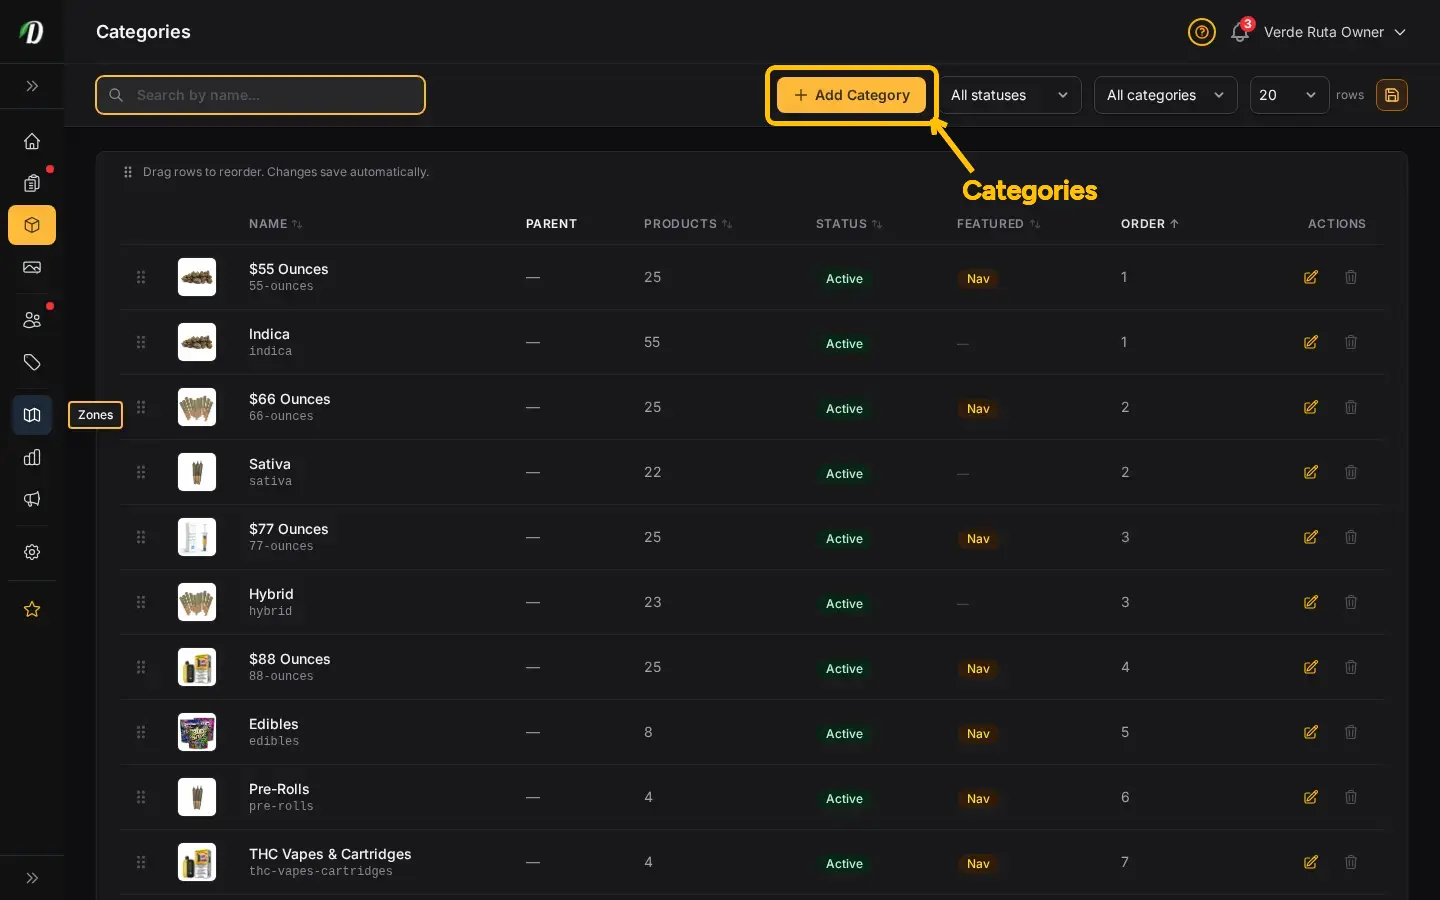
Task: Click the $77 Ounces category thumbnail
Action: (197, 537)
